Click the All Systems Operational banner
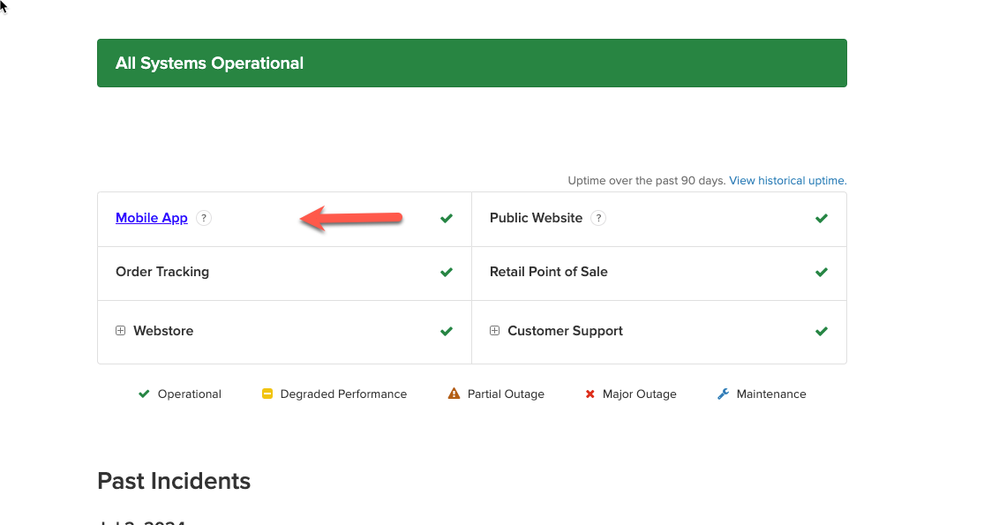This screenshot has width=999, height=525. pos(472,63)
